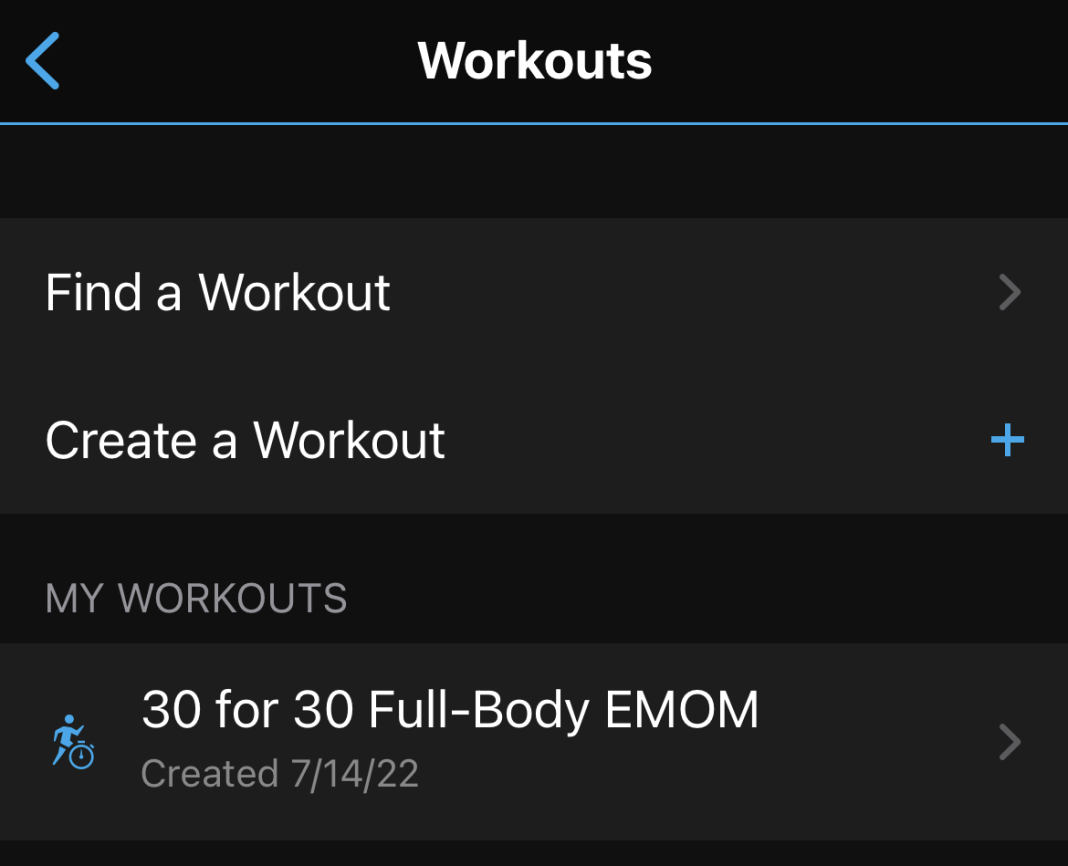
Task: Hit the navigation back arrow top left
Action: point(42,60)
